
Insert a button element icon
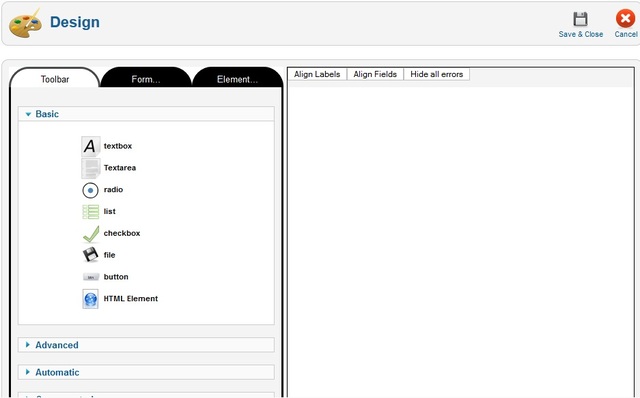pos(91,277)
